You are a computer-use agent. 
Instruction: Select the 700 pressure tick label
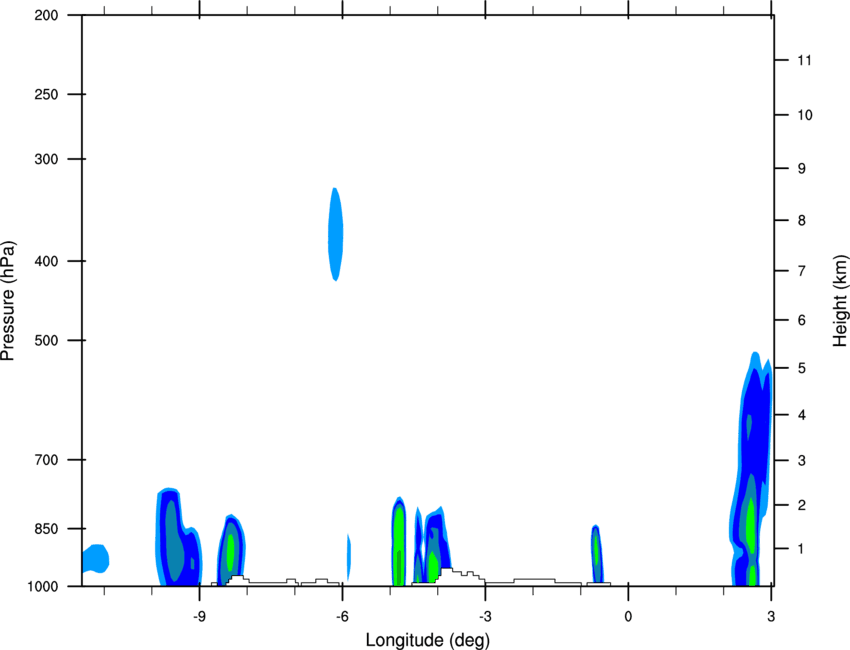(46, 460)
